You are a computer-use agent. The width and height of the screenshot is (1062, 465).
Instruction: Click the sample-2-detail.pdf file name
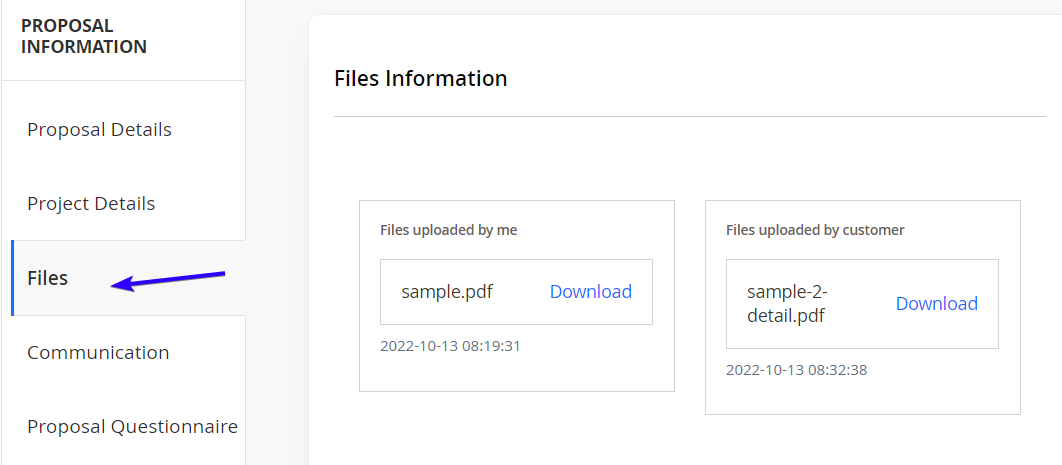(x=788, y=304)
